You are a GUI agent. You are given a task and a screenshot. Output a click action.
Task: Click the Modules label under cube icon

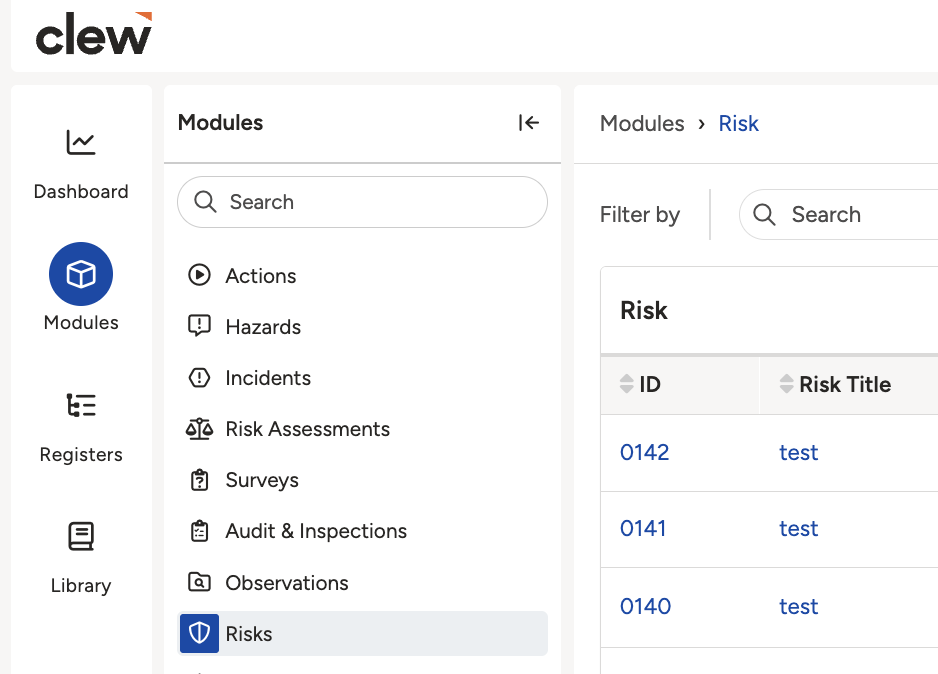click(81, 322)
